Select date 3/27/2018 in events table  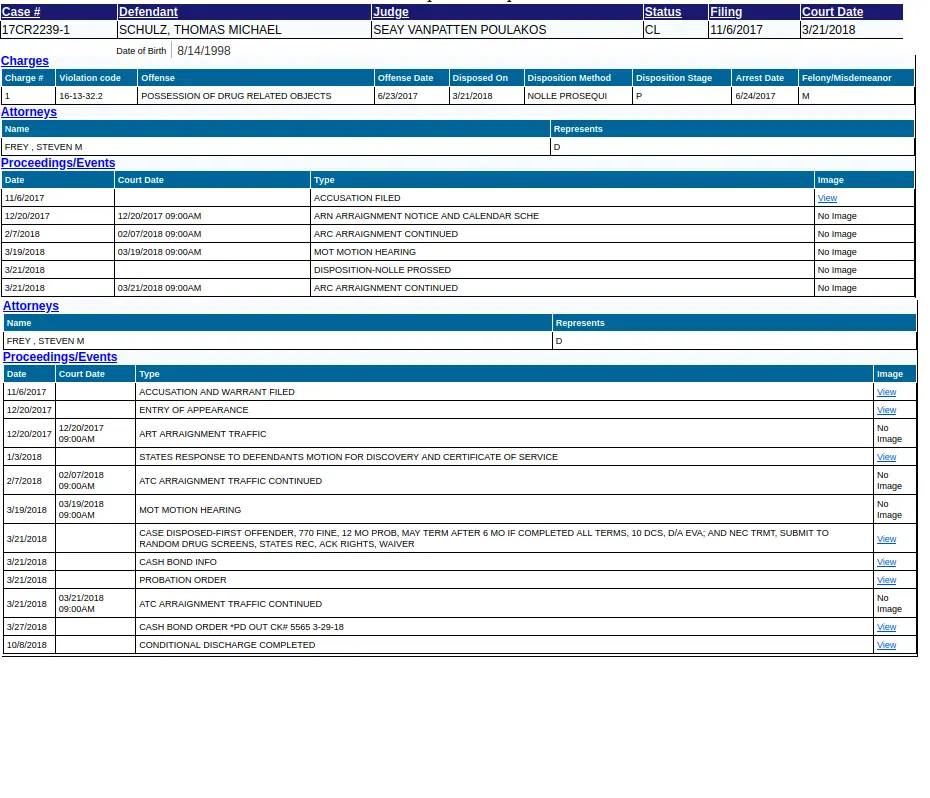click(27, 627)
